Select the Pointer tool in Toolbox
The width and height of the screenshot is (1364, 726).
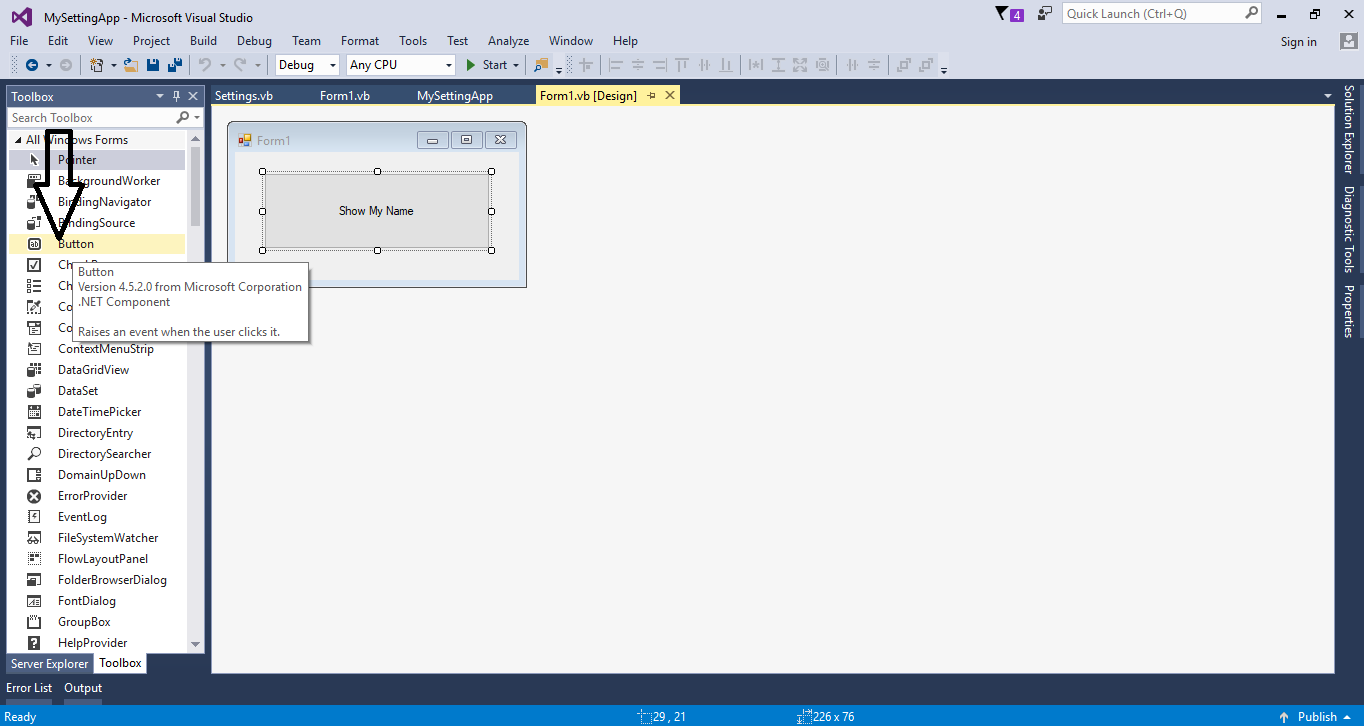97,160
